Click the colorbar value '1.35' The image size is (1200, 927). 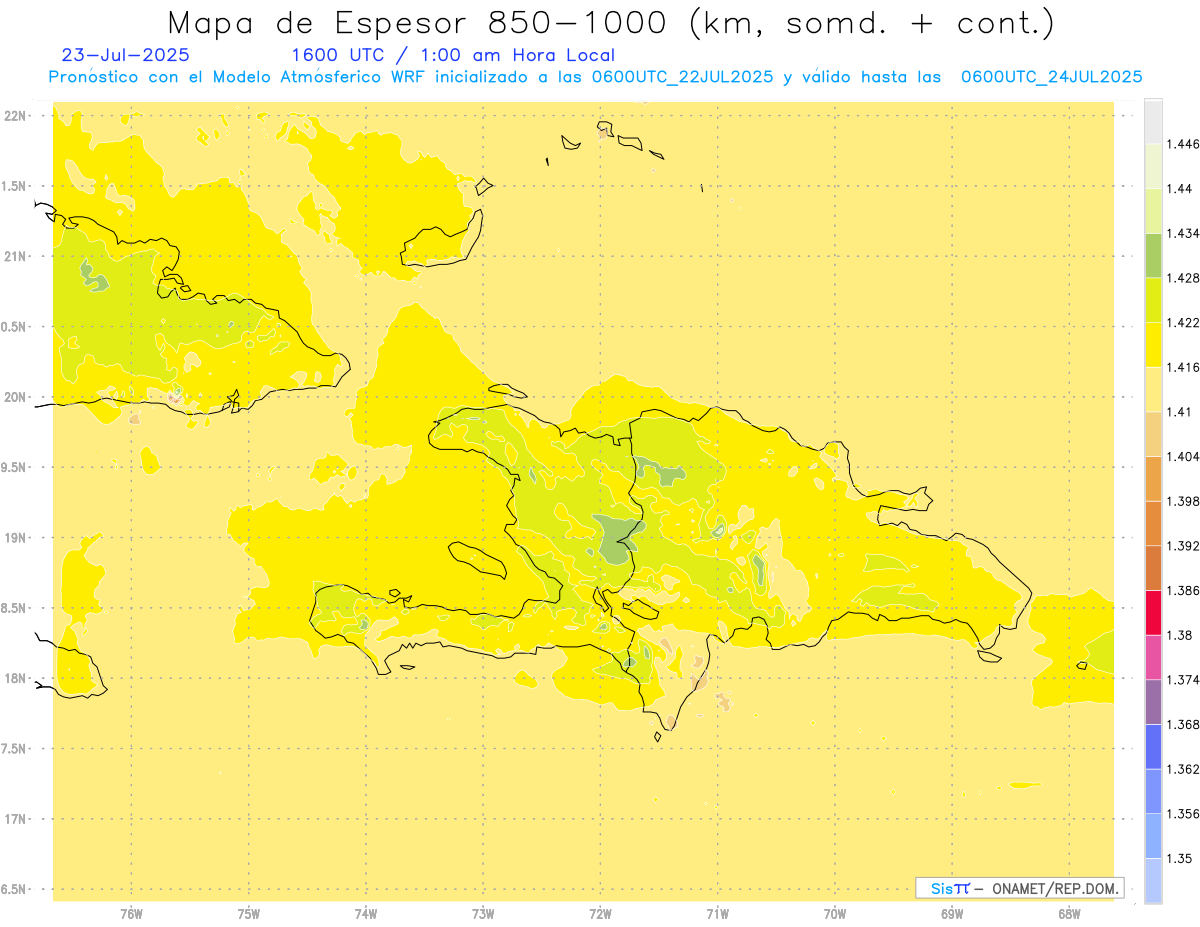click(x=1181, y=859)
